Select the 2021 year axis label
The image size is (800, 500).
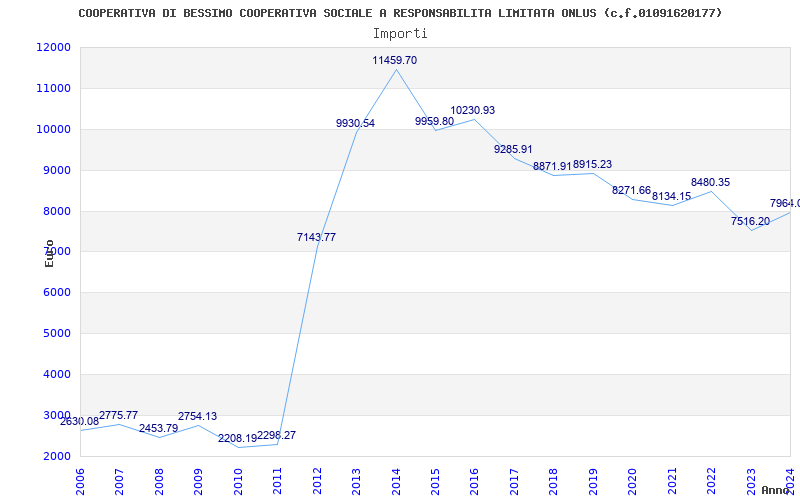672,481
